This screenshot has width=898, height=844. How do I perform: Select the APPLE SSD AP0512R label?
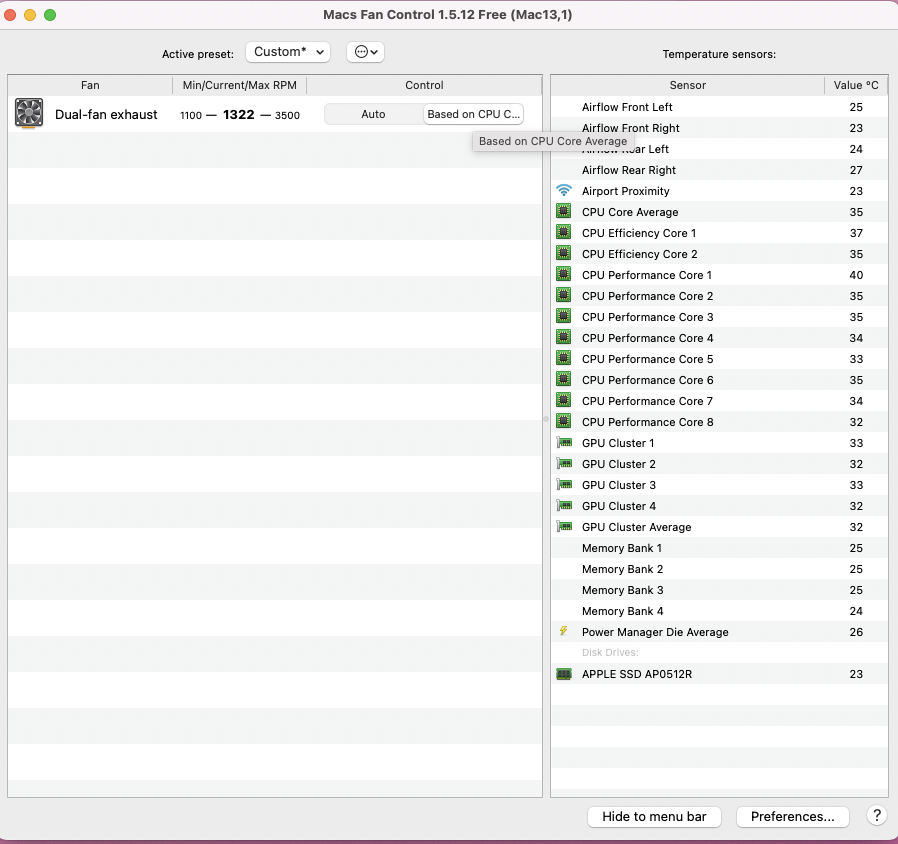tap(637, 674)
